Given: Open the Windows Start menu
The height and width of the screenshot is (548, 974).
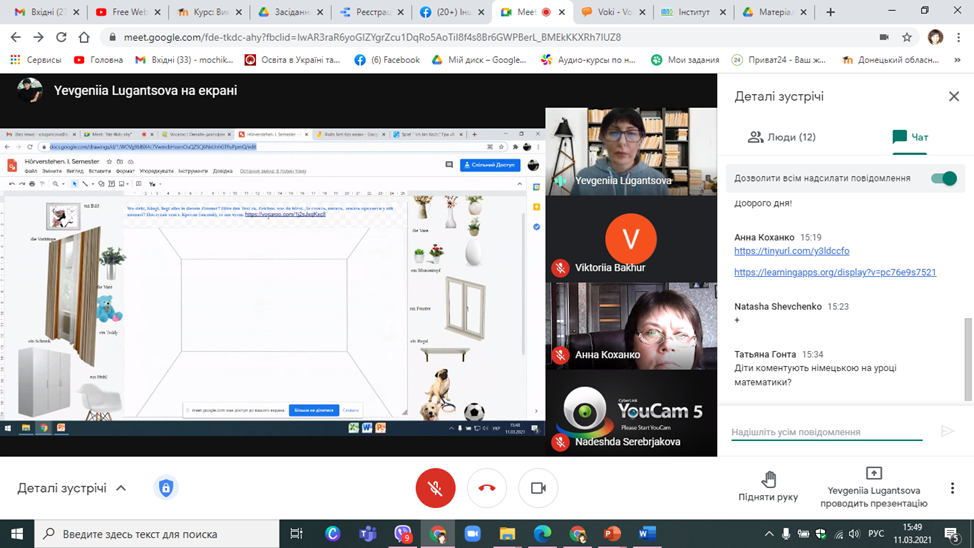Looking at the screenshot, I should click(17, 534).
